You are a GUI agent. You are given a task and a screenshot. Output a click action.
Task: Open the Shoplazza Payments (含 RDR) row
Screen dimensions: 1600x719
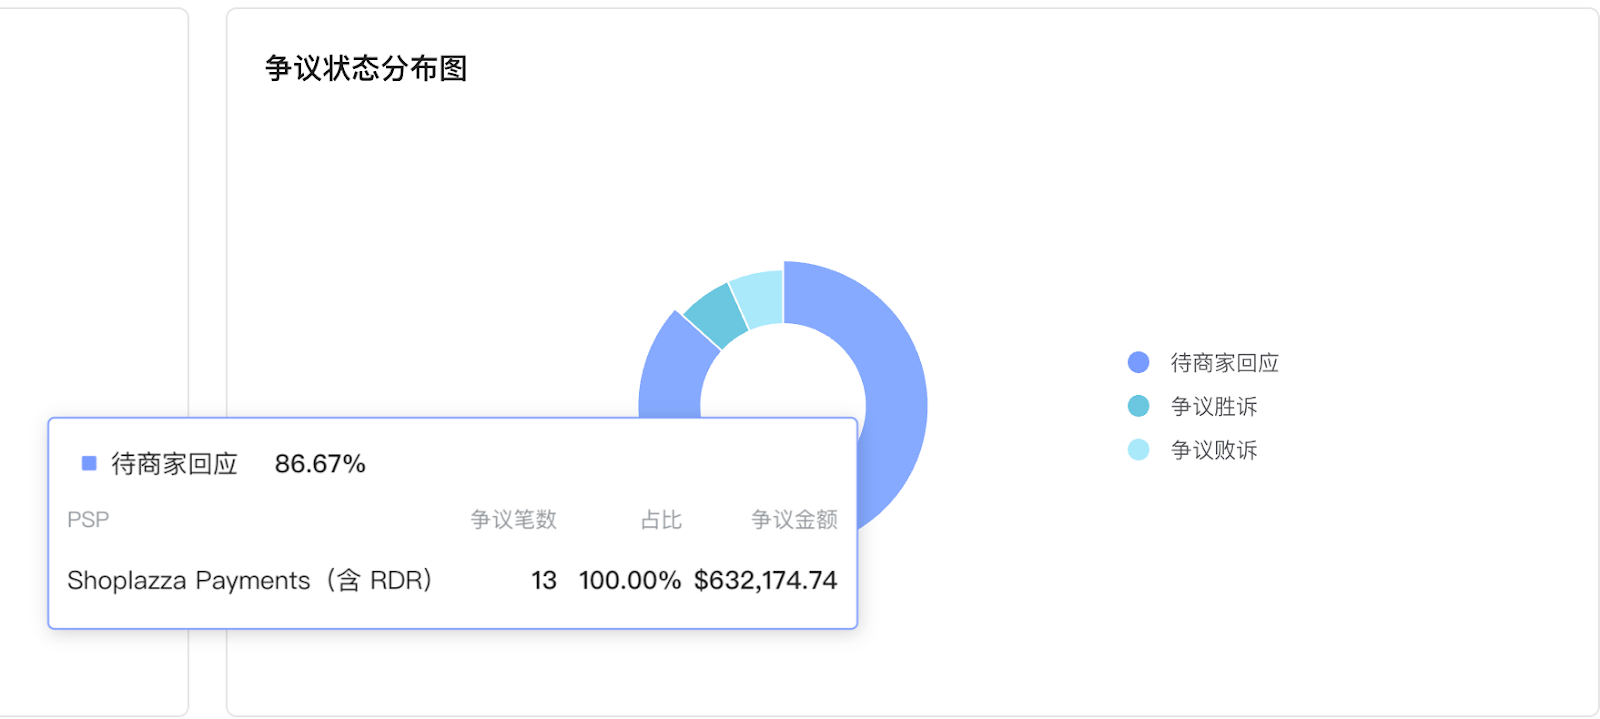tap(249, 581)
